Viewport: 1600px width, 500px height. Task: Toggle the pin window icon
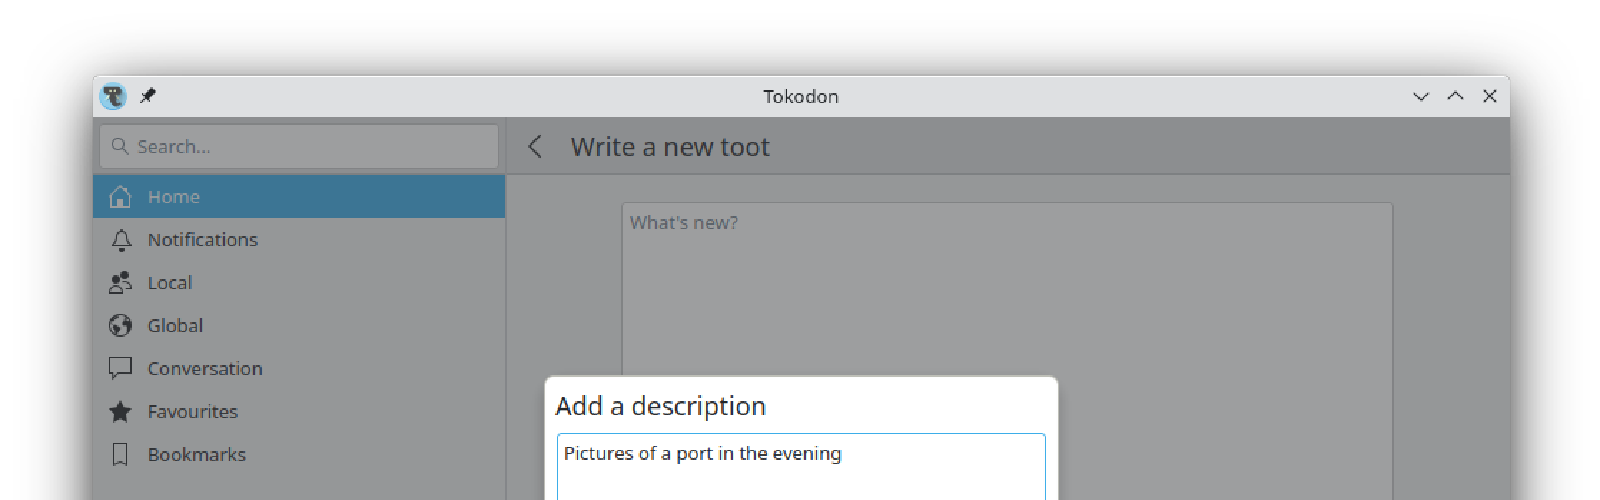coord(148,96)
